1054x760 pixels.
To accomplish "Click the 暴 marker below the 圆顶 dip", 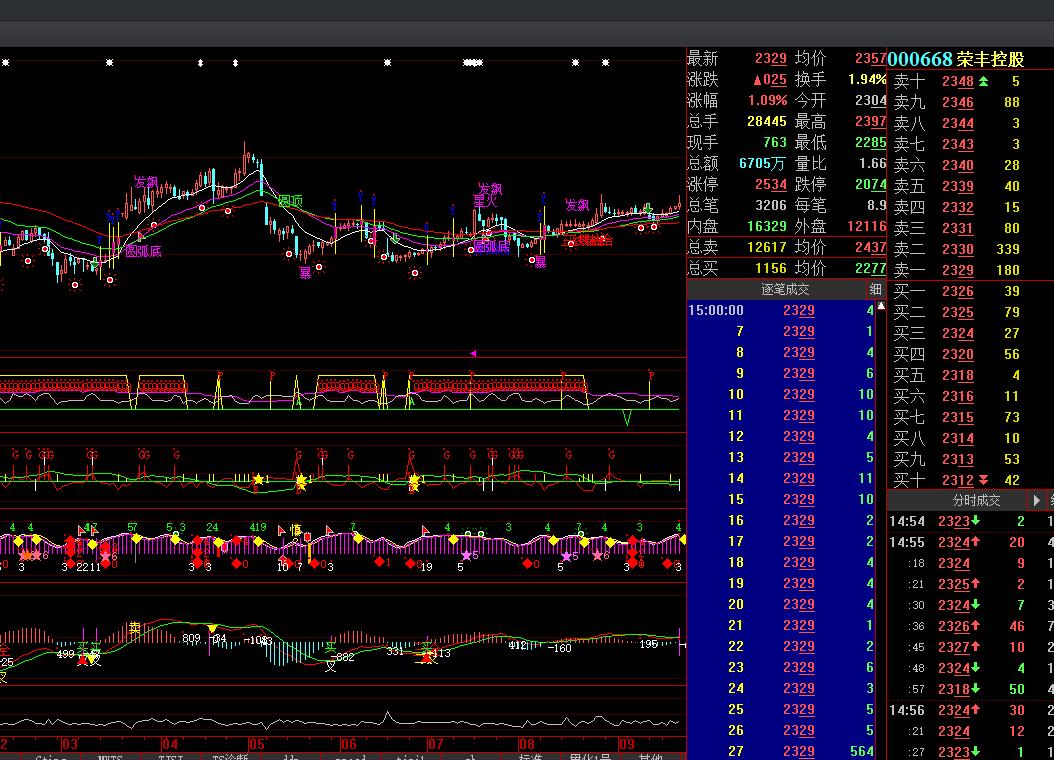I will coord(305,272).
